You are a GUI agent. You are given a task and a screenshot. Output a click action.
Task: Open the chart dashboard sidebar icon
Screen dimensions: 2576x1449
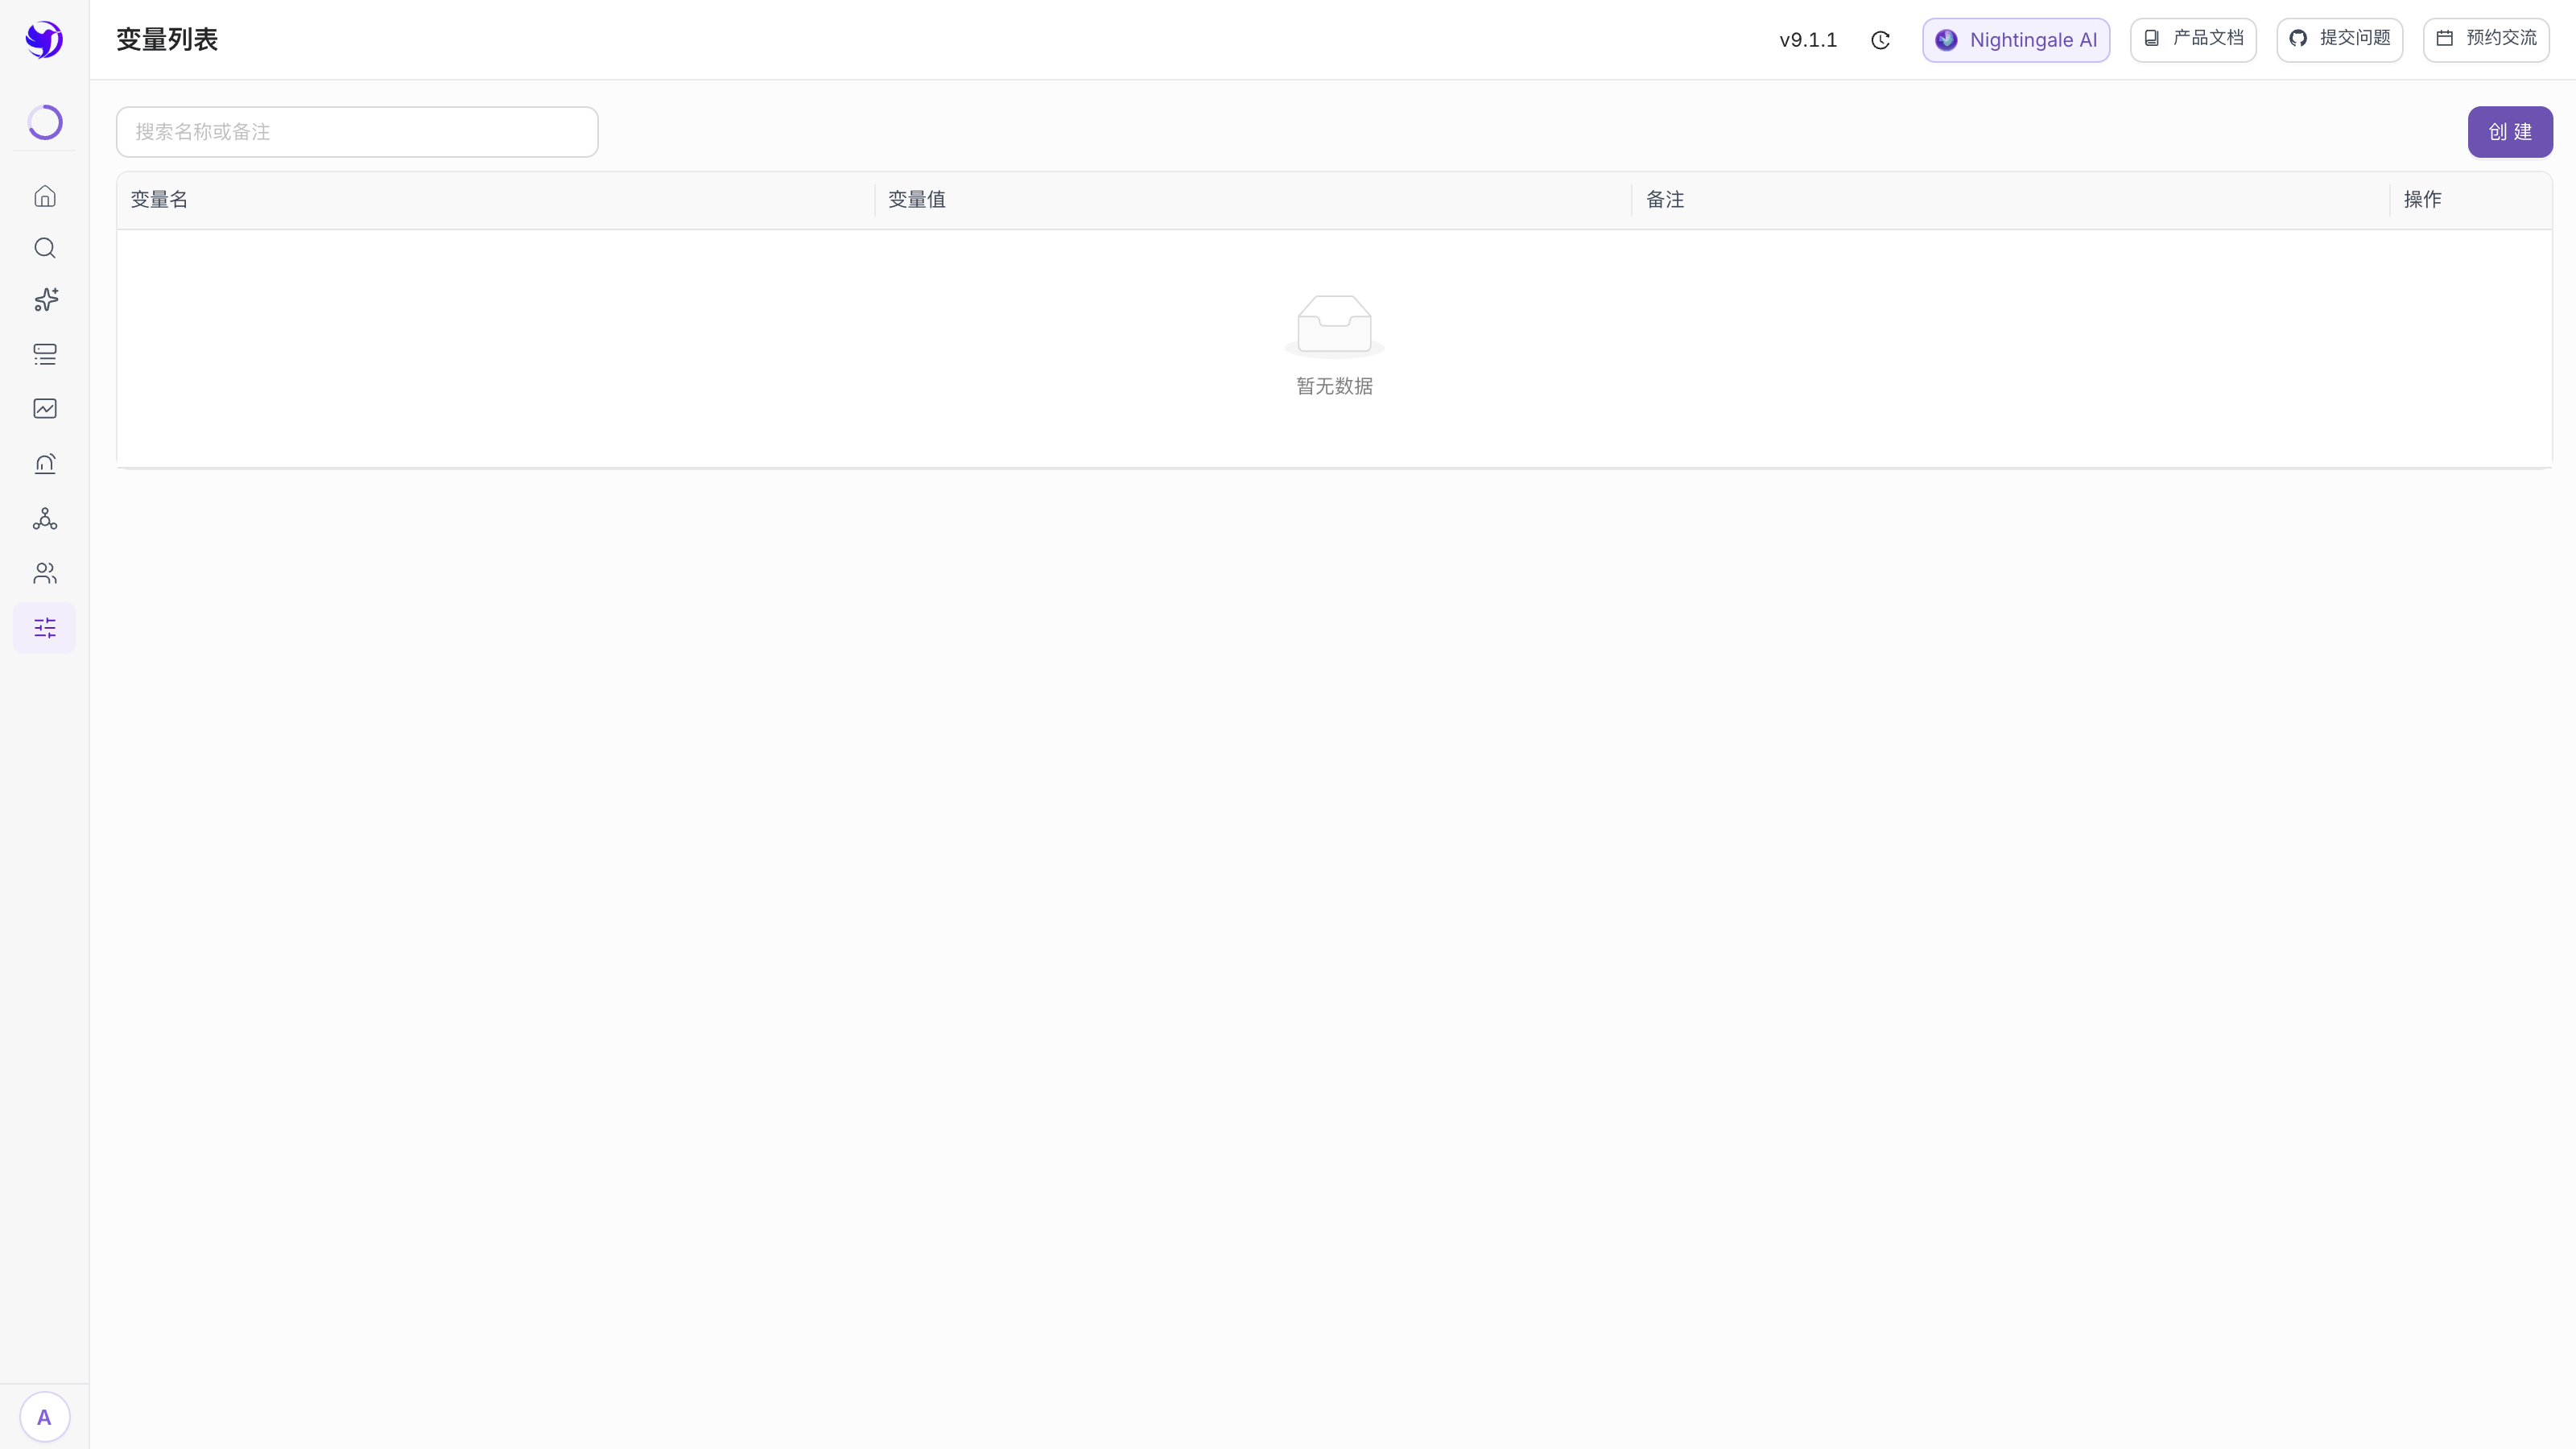tap(45, 408)
